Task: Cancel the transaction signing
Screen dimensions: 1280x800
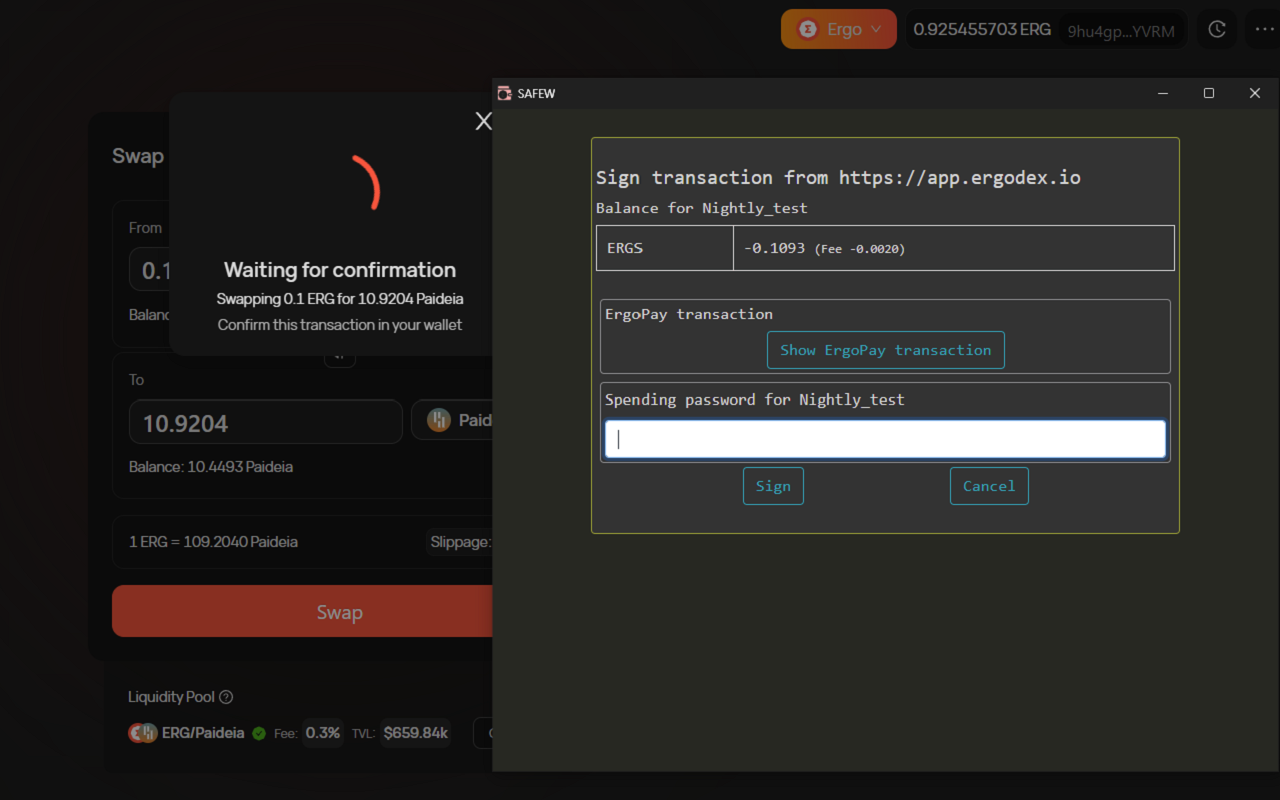Action: [x=988, y=486]
